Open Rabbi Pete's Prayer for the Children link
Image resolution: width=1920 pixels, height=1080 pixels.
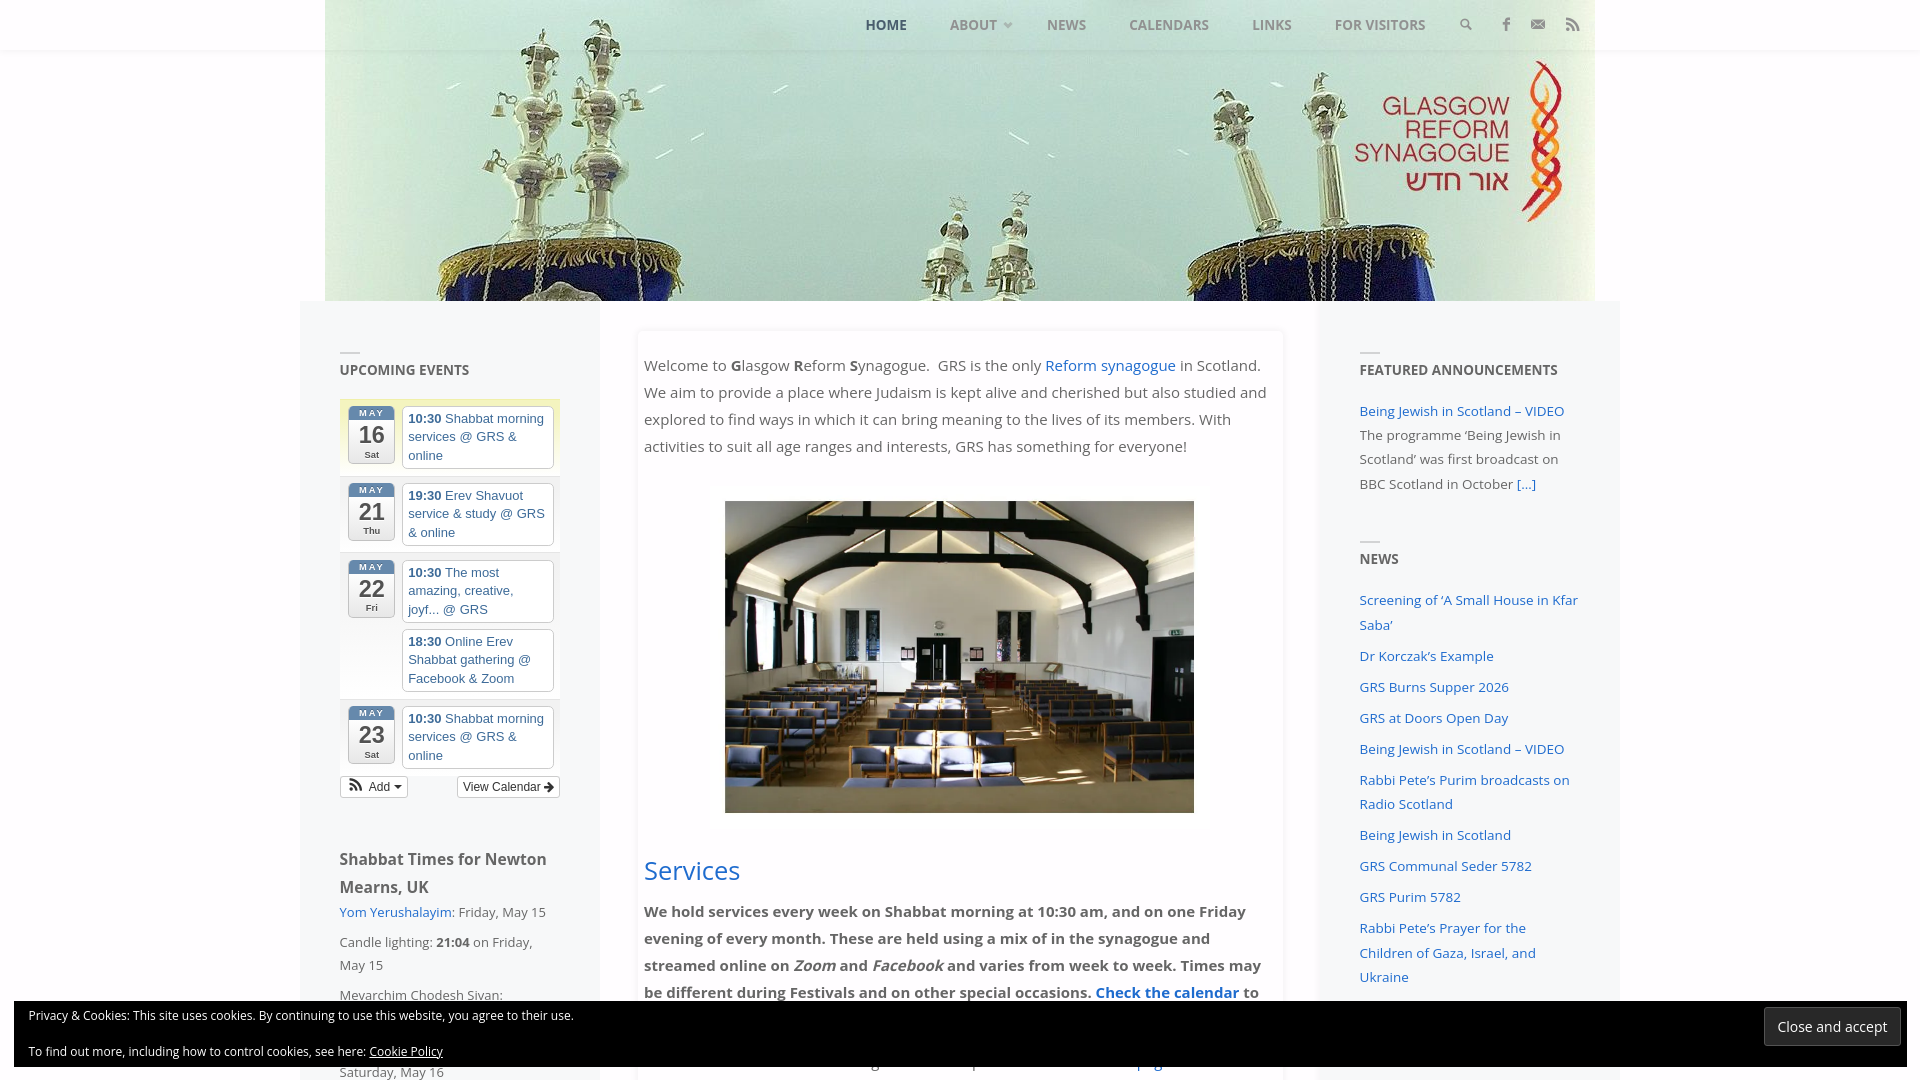(1447, 953)
